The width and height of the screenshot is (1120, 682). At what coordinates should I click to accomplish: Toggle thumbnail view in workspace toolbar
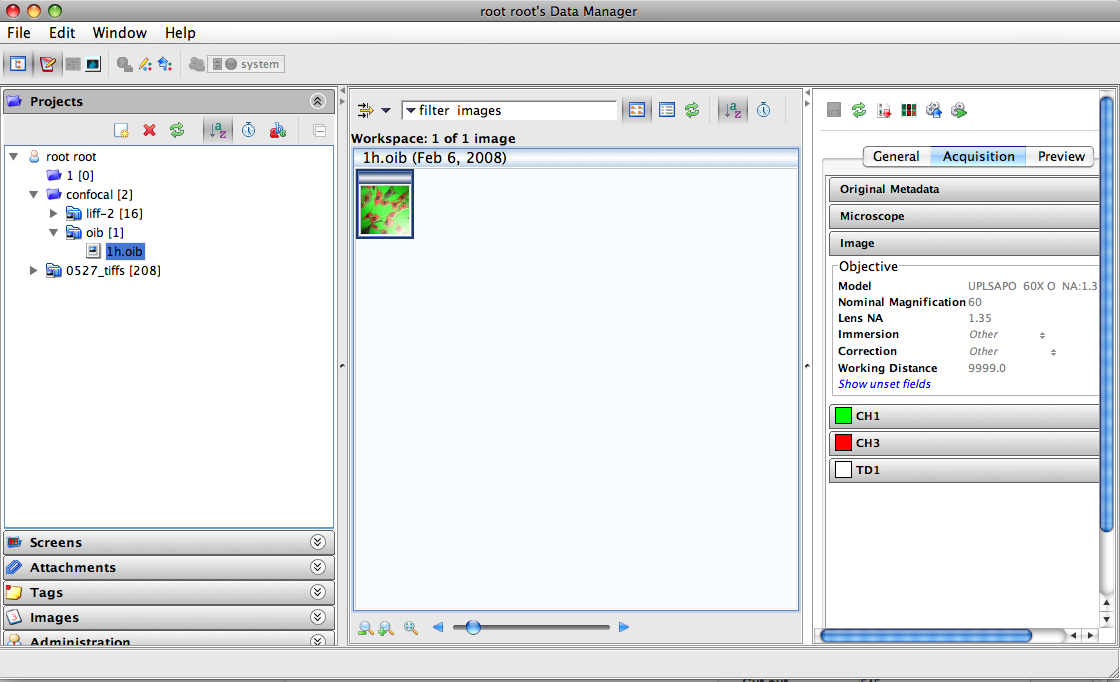[x=636, y=110]
